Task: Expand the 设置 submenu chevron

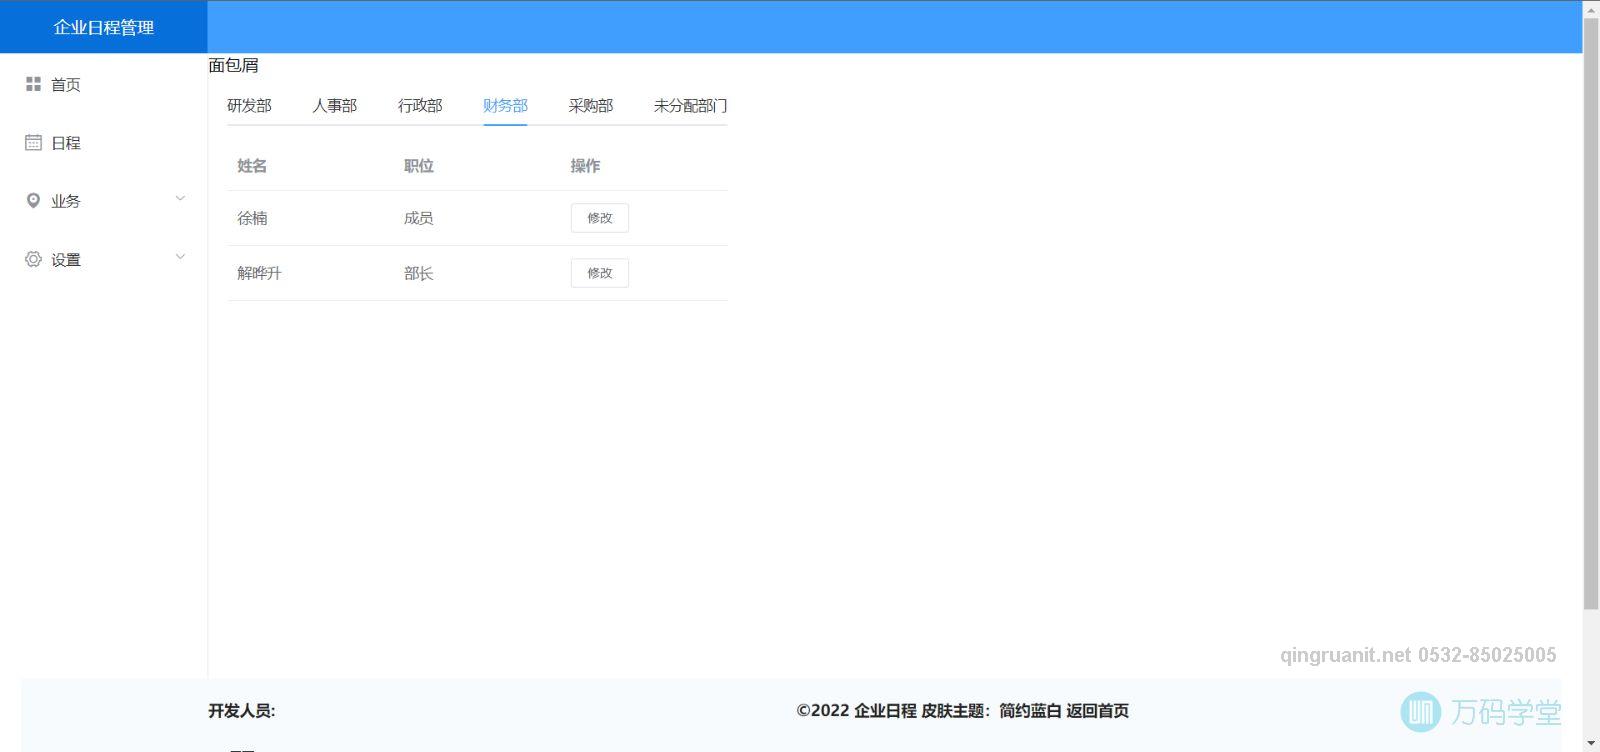Action: tap(180, 256)
